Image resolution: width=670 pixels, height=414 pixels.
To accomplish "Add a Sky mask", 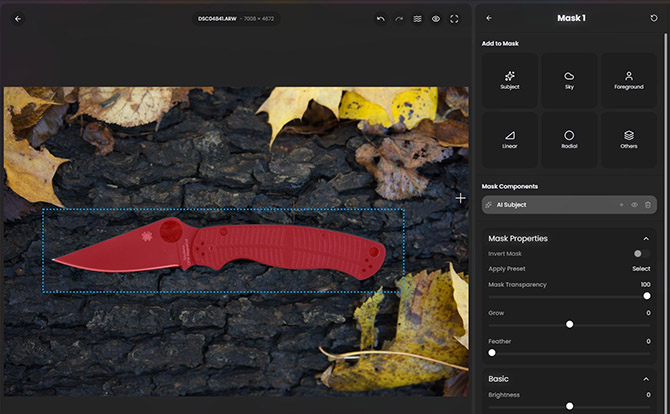I will (569, 81).
